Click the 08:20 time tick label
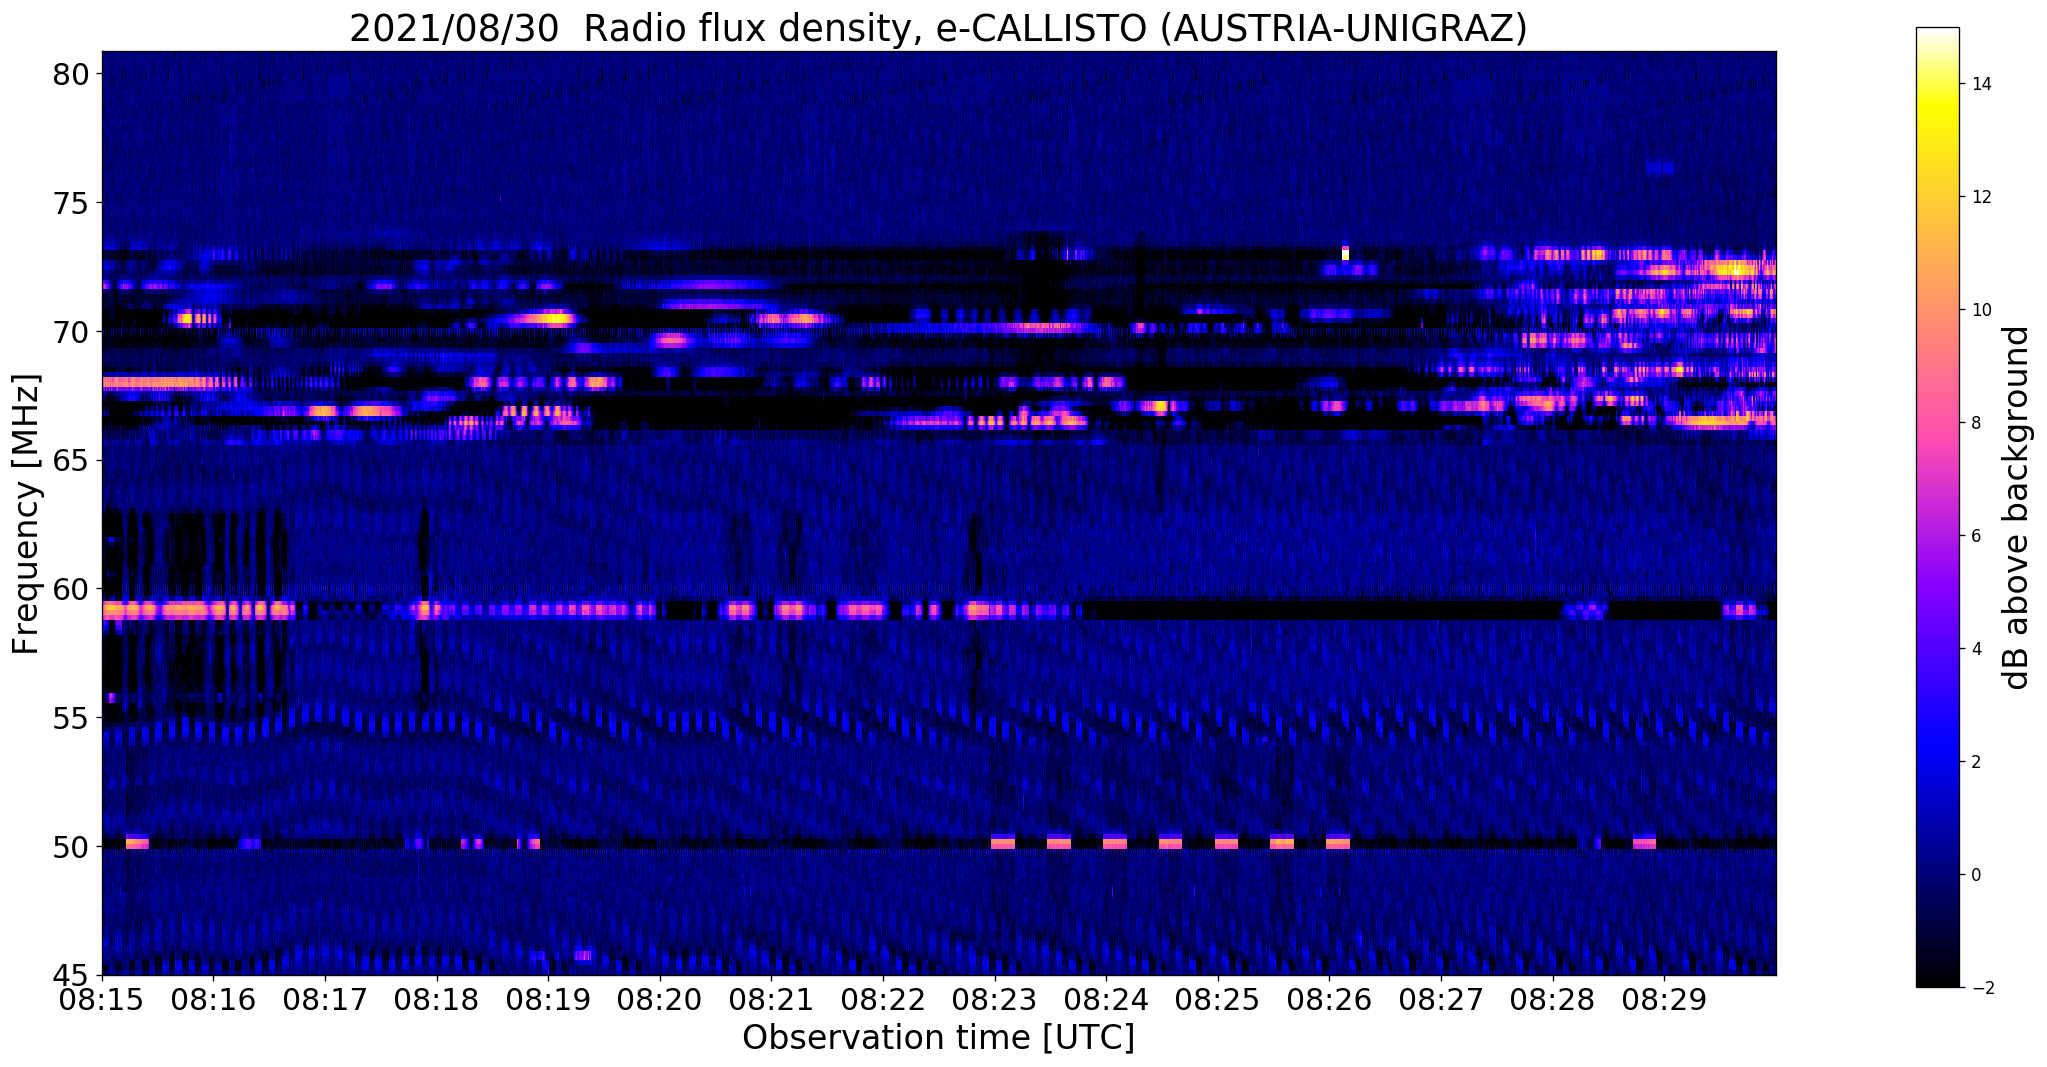2047x1067 pixels. [660, 1000]
